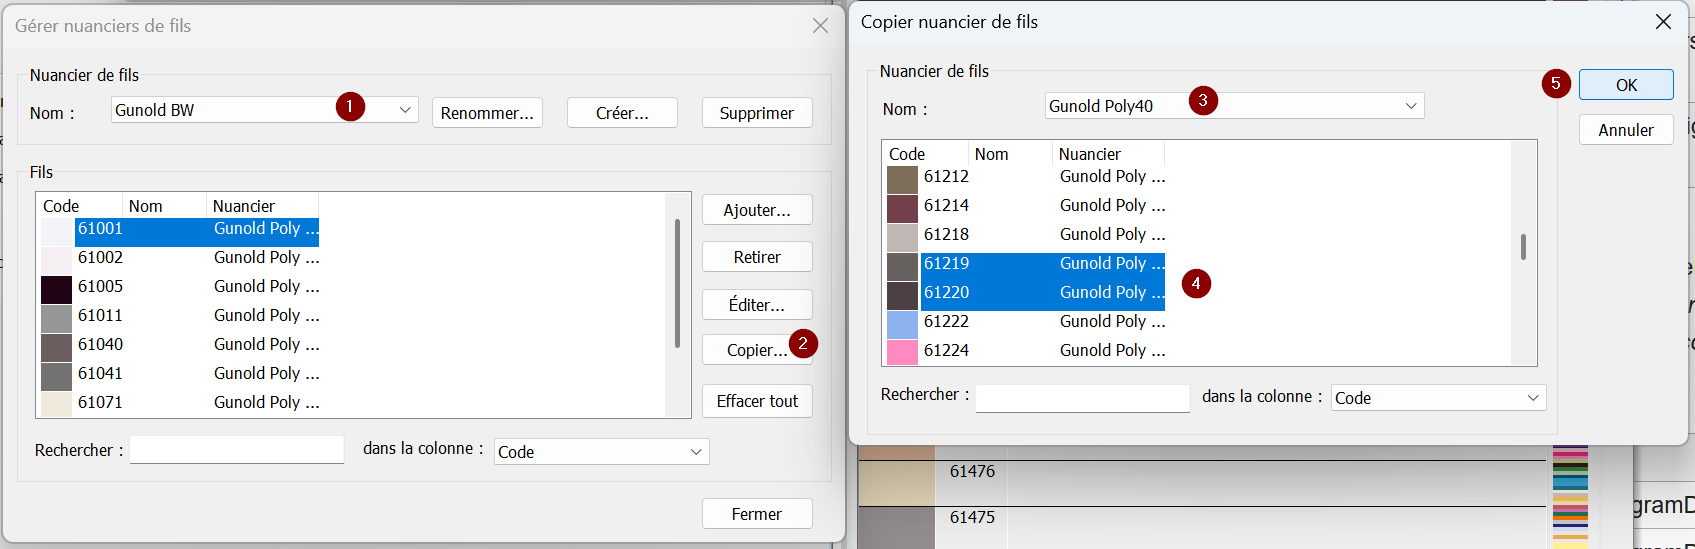Click the Renommer... button
The image size is (1695, 549).
pos(487,113)
